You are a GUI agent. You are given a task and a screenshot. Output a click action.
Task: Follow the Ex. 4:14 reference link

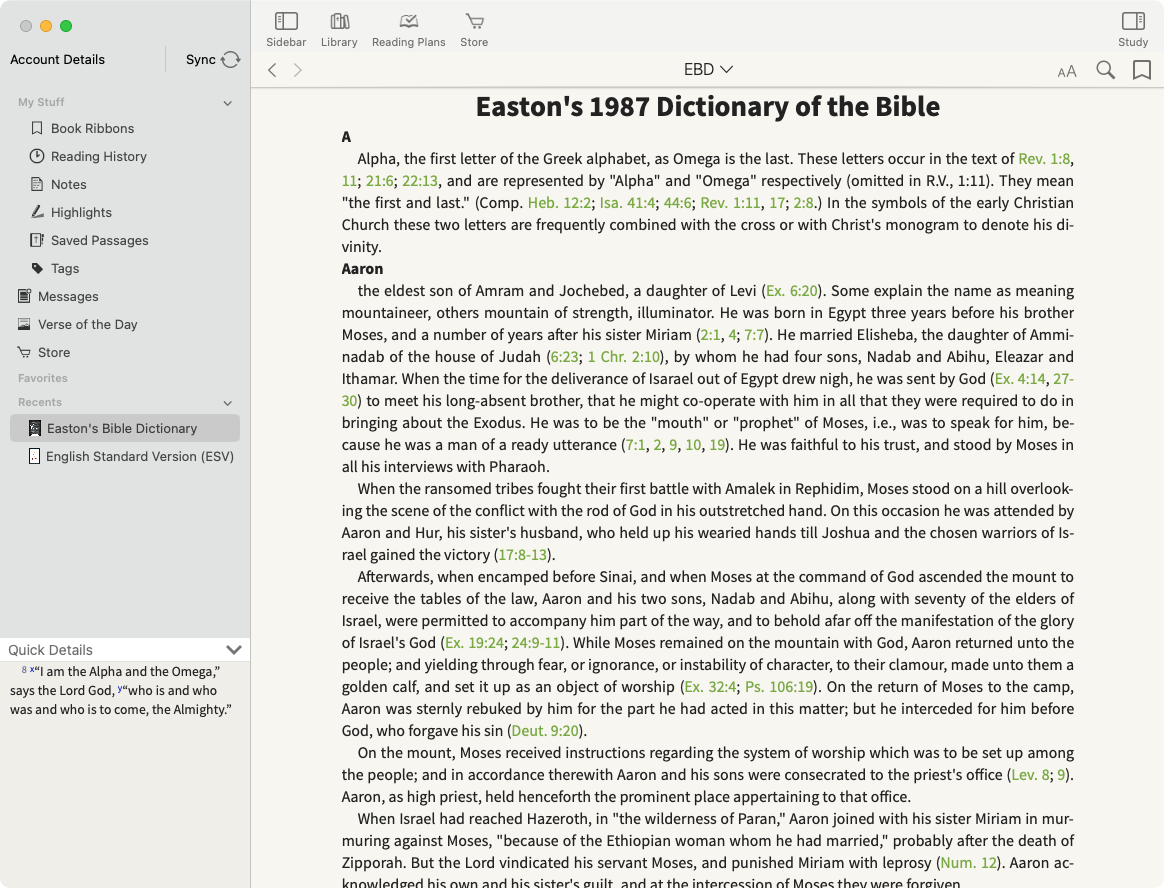click(x=1020, y=379)
